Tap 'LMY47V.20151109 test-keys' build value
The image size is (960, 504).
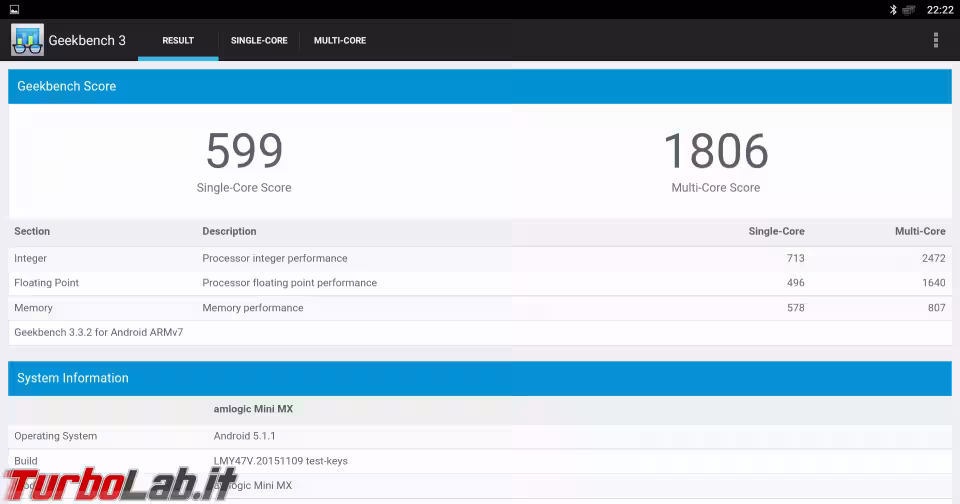[280, 461]
